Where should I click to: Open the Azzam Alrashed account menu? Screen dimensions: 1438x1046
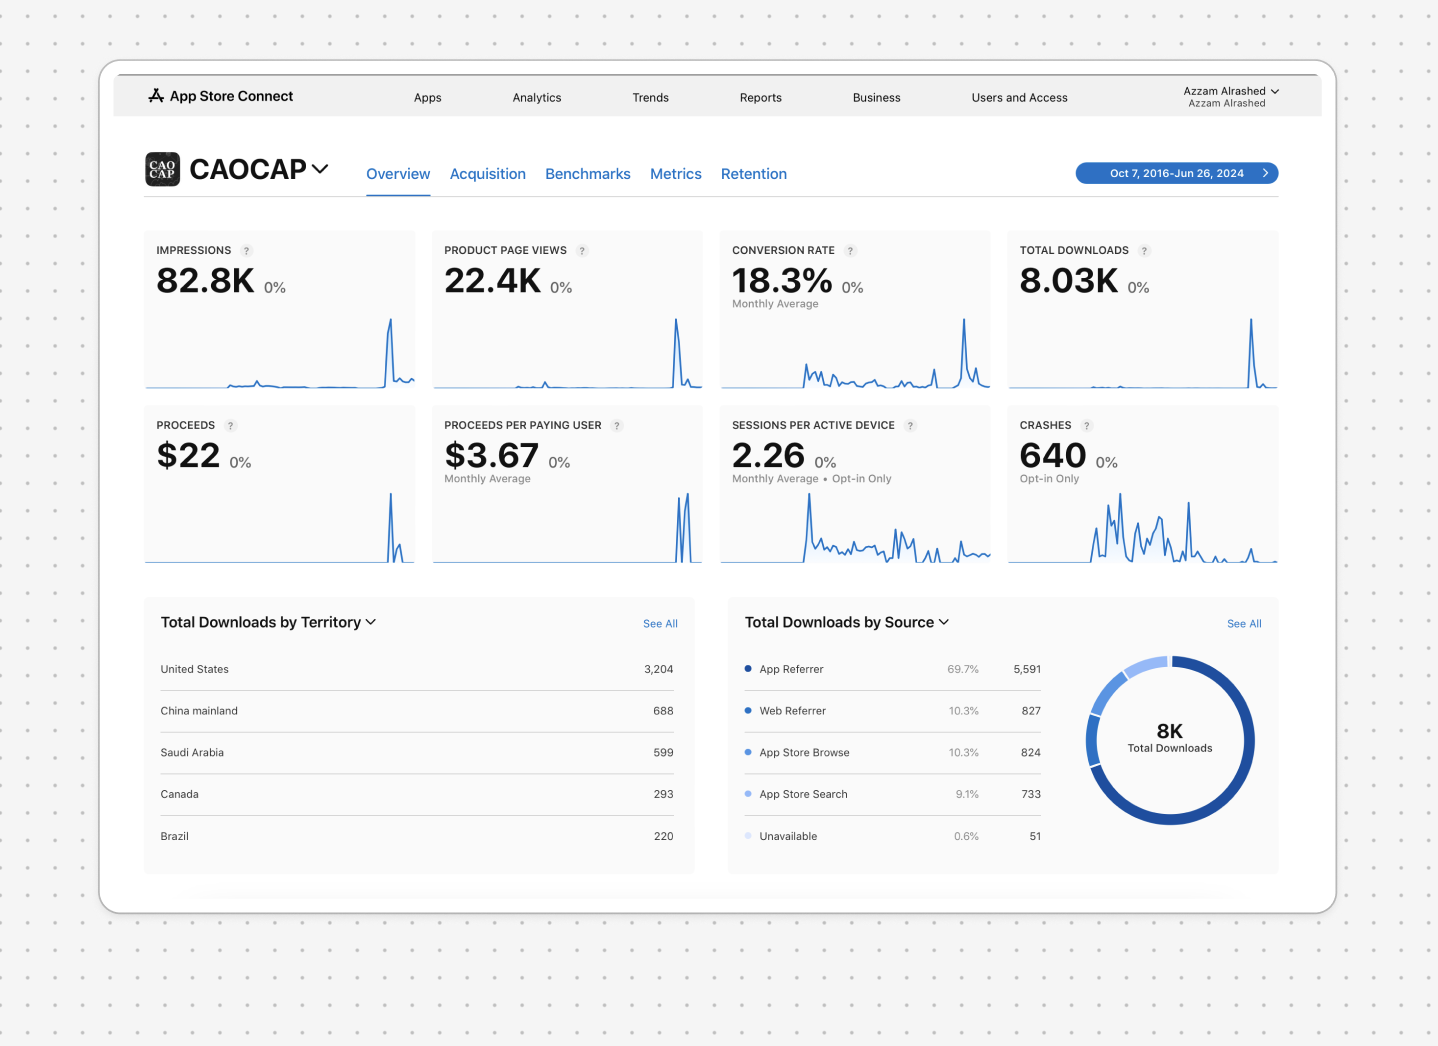[1231, 96]
